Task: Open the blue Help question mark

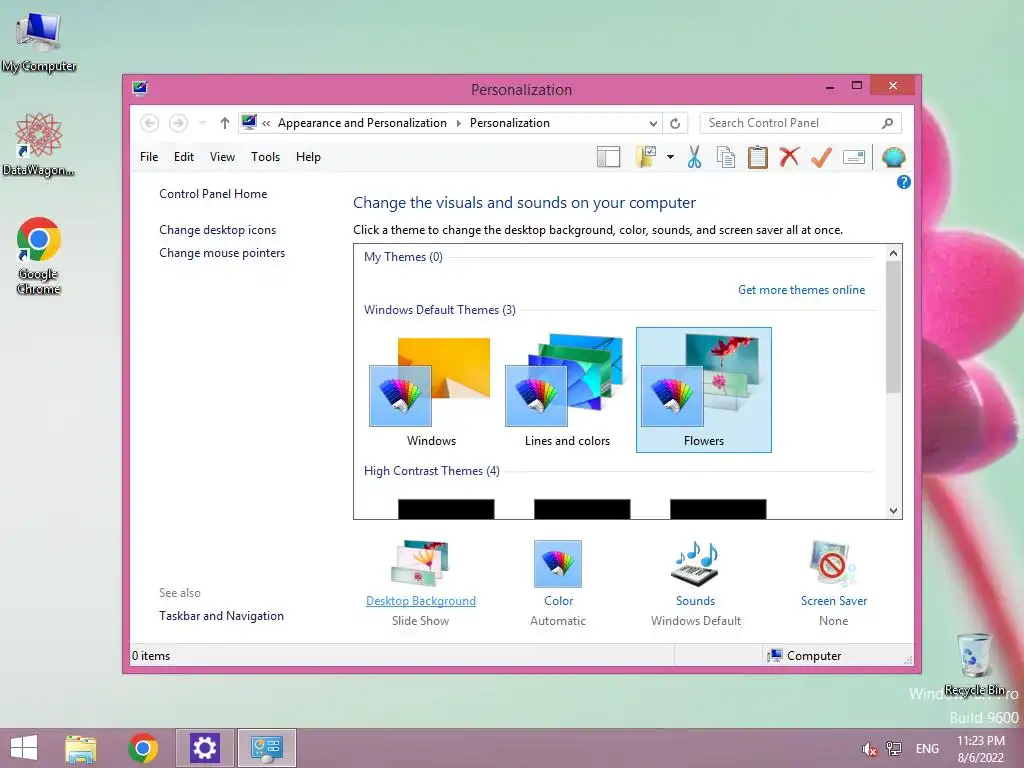Action: pyautogui.click(x=904, y=182)
